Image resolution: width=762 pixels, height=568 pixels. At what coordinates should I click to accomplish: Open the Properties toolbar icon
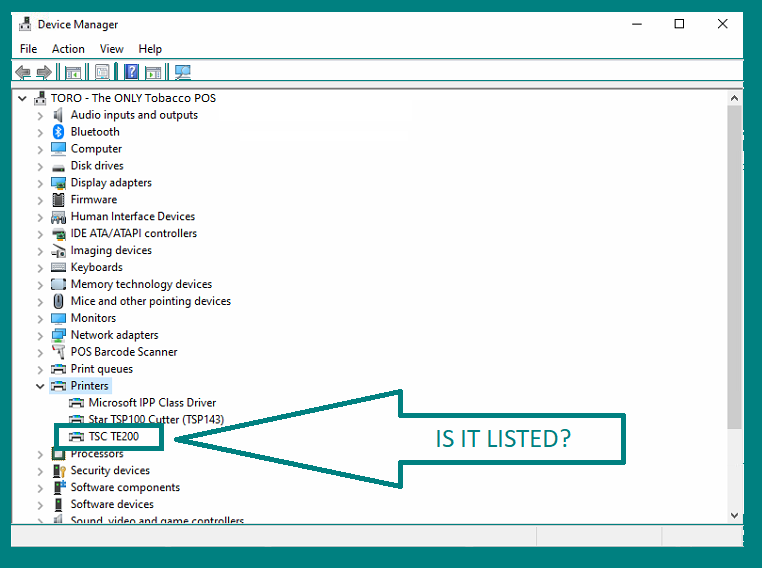(x=102, y=73)
